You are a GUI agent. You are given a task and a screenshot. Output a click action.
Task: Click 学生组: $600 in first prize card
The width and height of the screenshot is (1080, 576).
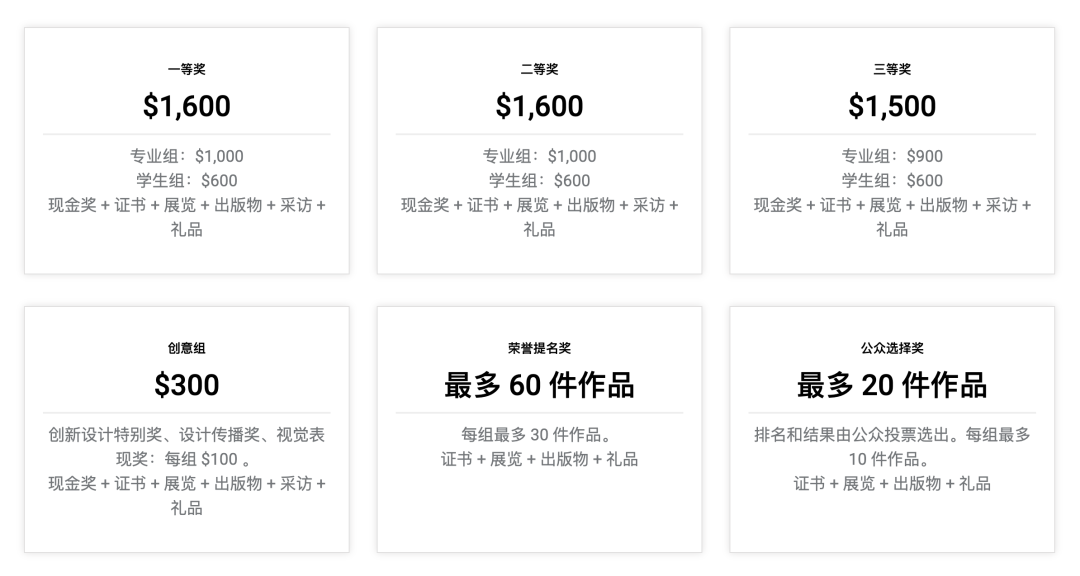coord(187,181)
